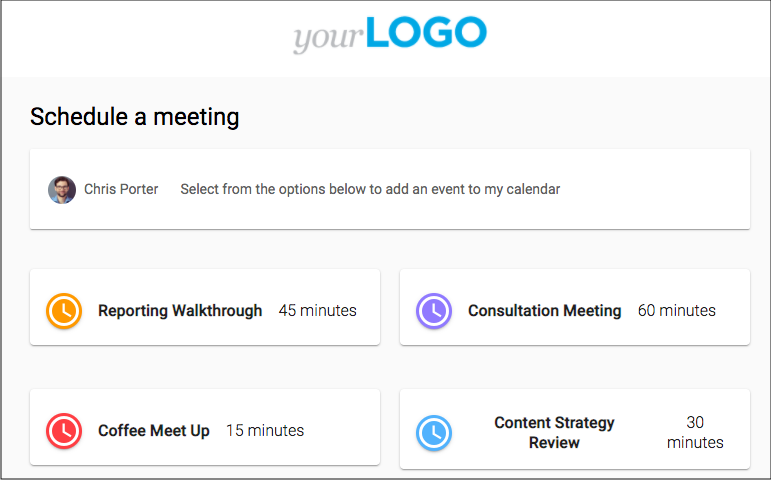Viewport: 771px width, 480px height.
Task: Click the orange clock icon
Action: (x=64, y=311)
